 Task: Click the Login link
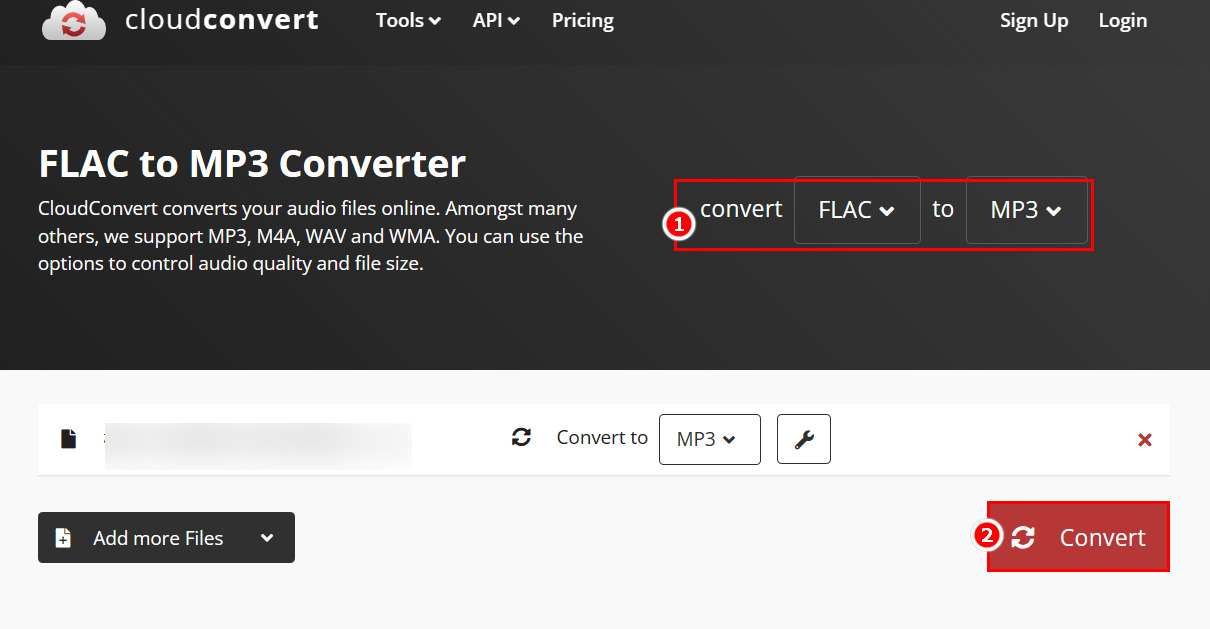coord(1123,20)
